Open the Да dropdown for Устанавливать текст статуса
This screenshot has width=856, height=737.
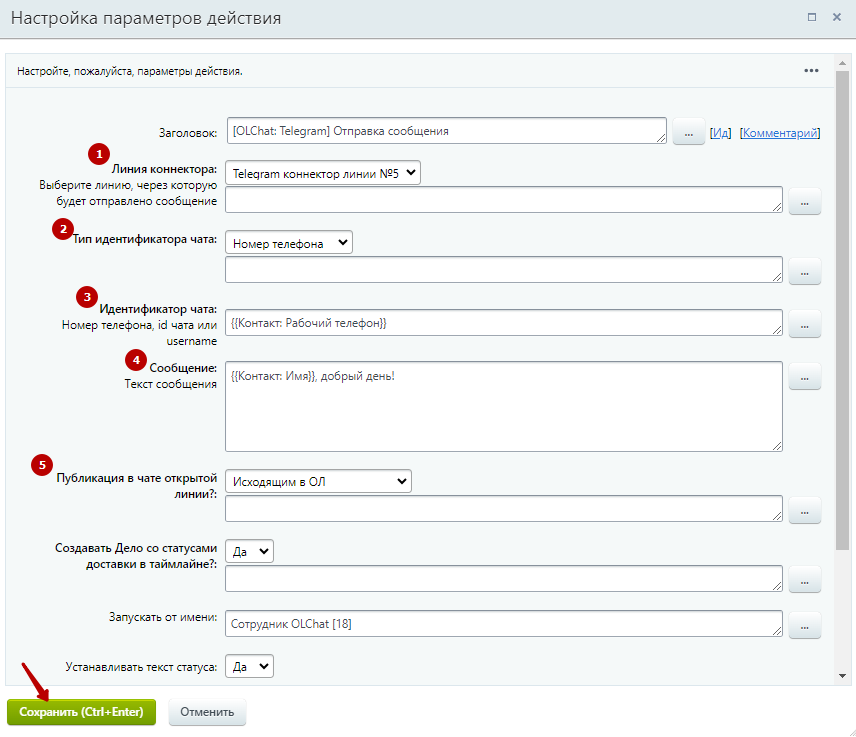click(249, 666)
